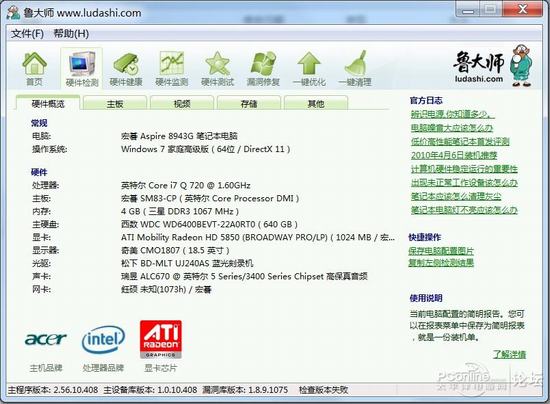550x404 pixels.
Task: Open the 文件(F) menu
Action: click(27, 34)
